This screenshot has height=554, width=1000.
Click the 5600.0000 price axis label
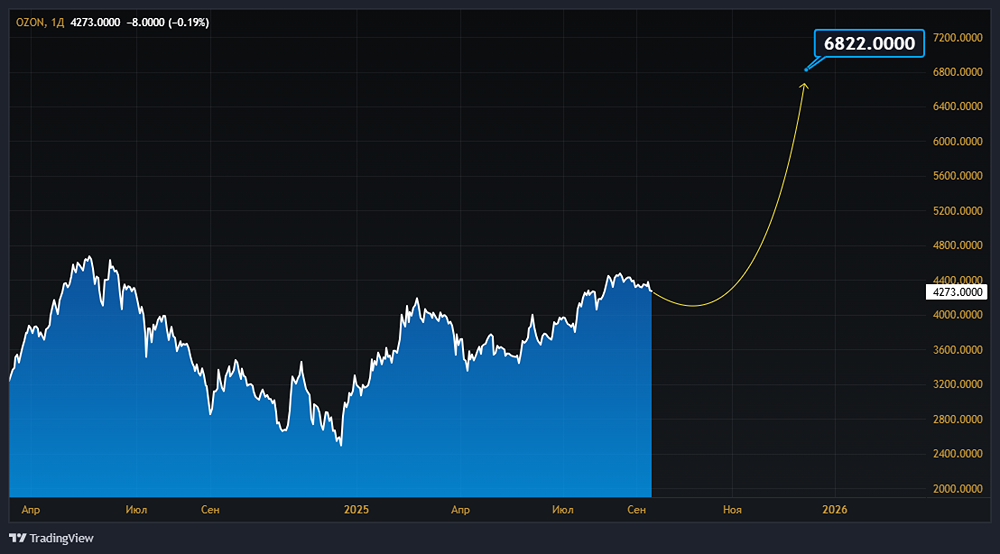click(x=957, y=176)
